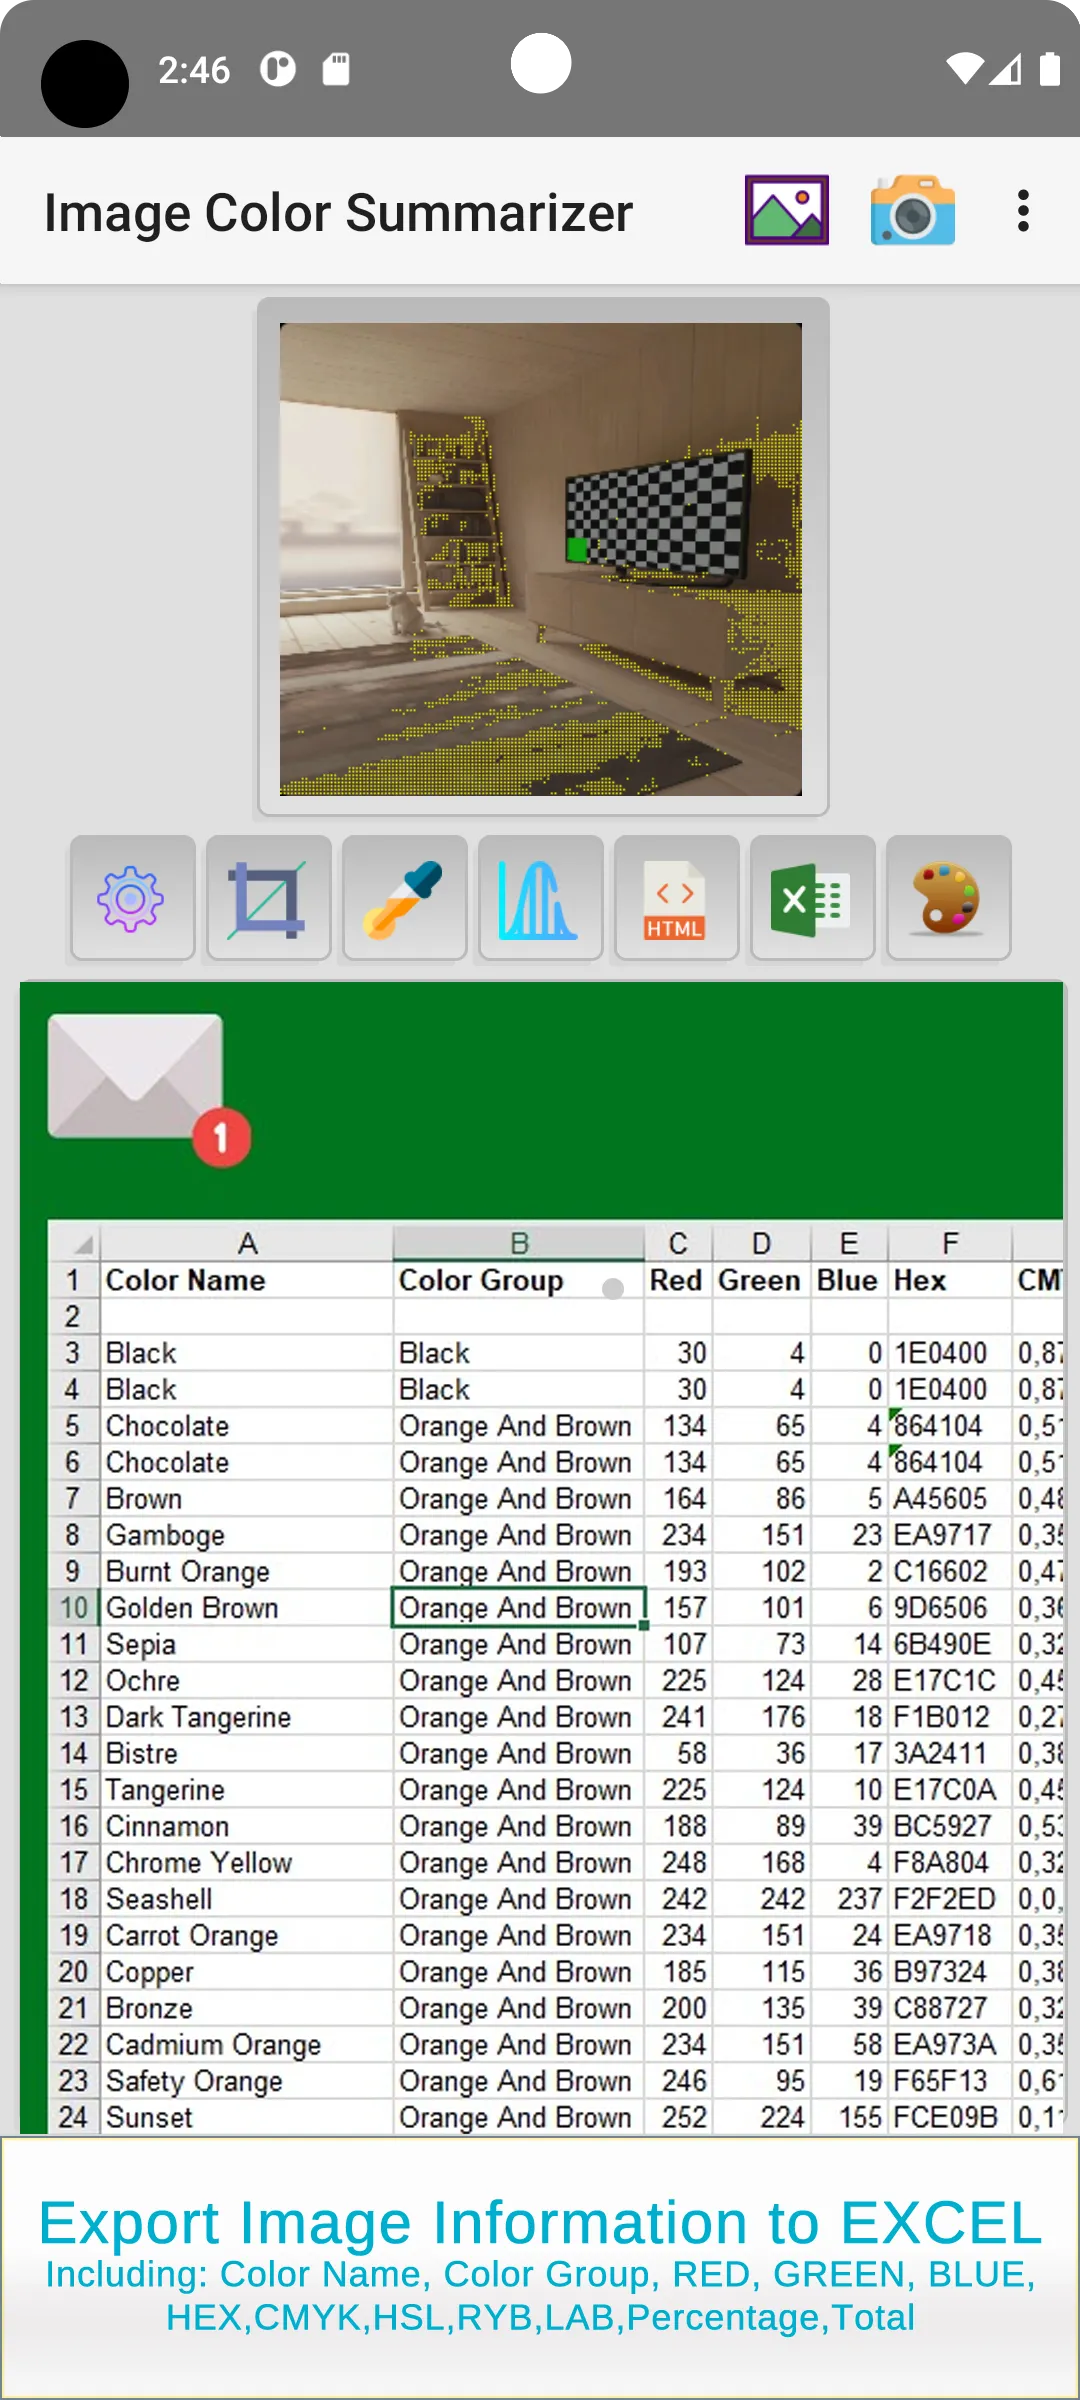Tap the camera capture icon
The height and width of the screenshot is (2400, 1080).
point(912,210)
